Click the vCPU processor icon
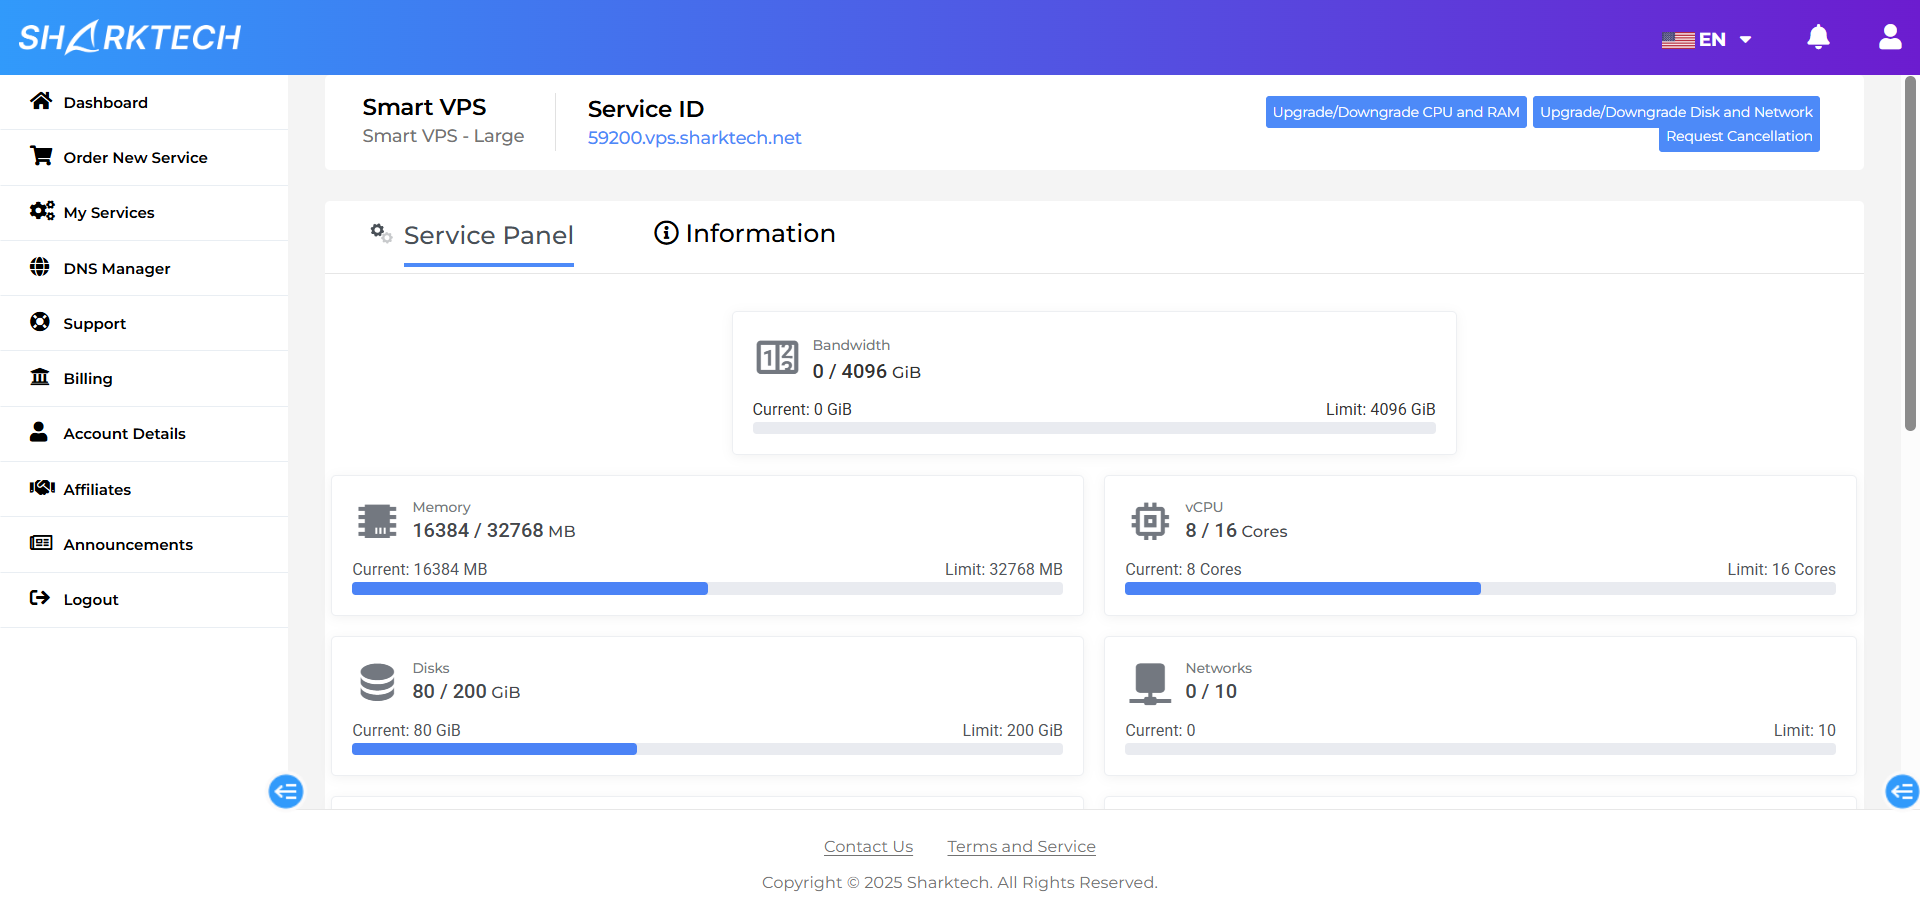1920x919 pixels. tap(1150, 521)
